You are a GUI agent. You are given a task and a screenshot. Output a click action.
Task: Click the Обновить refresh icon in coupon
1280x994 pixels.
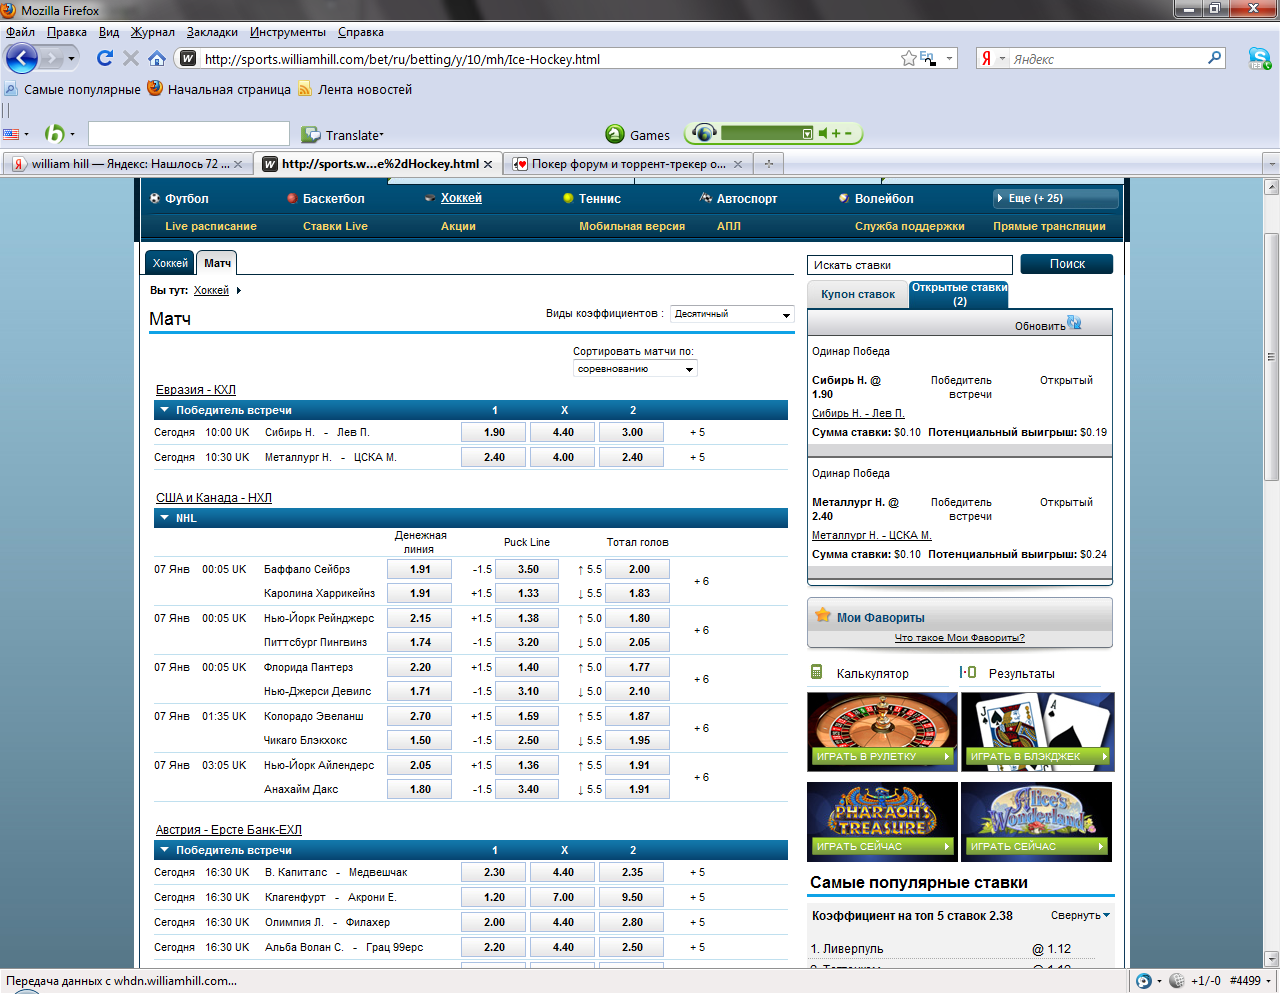coord(1074,322)
